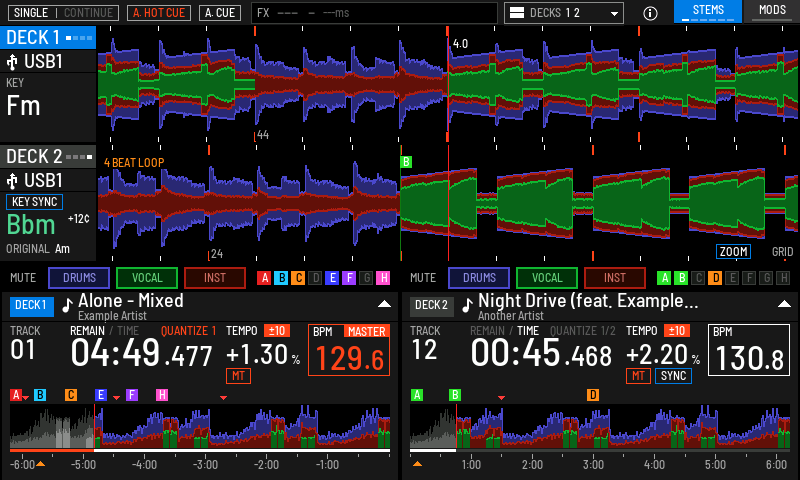
Task: Click Deck 1 USB1 source icon
Action: [x=12, y=62]
